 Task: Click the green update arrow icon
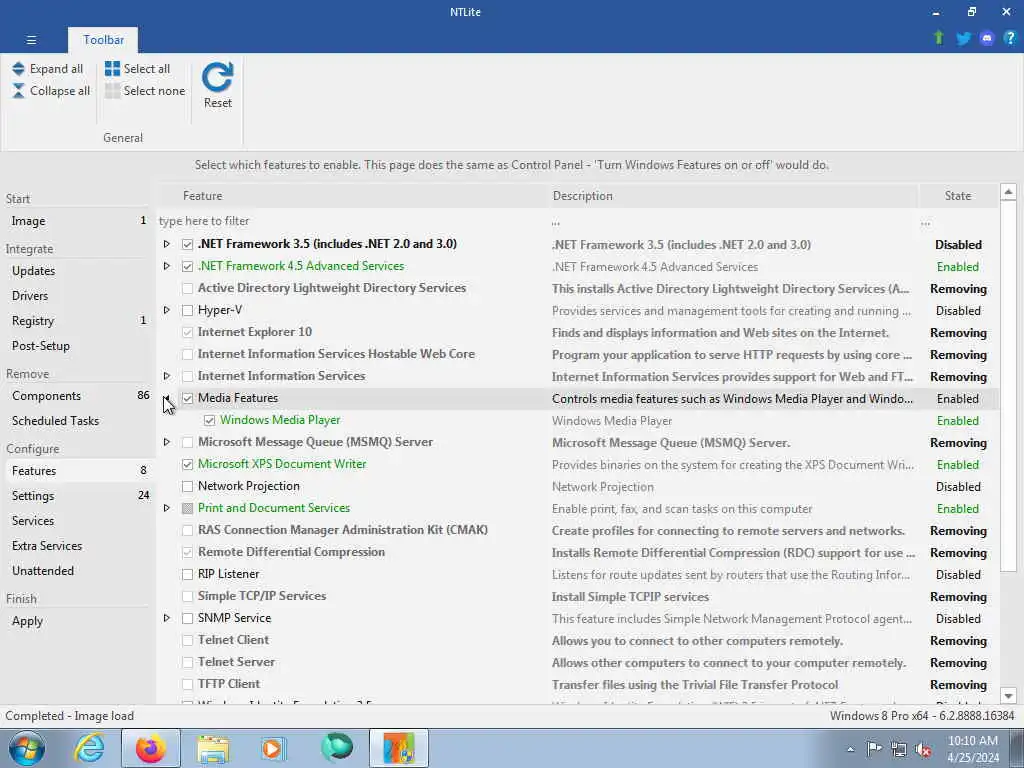click(938, 38)
